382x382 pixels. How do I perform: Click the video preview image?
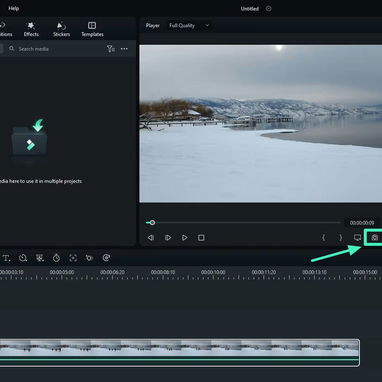261,124
